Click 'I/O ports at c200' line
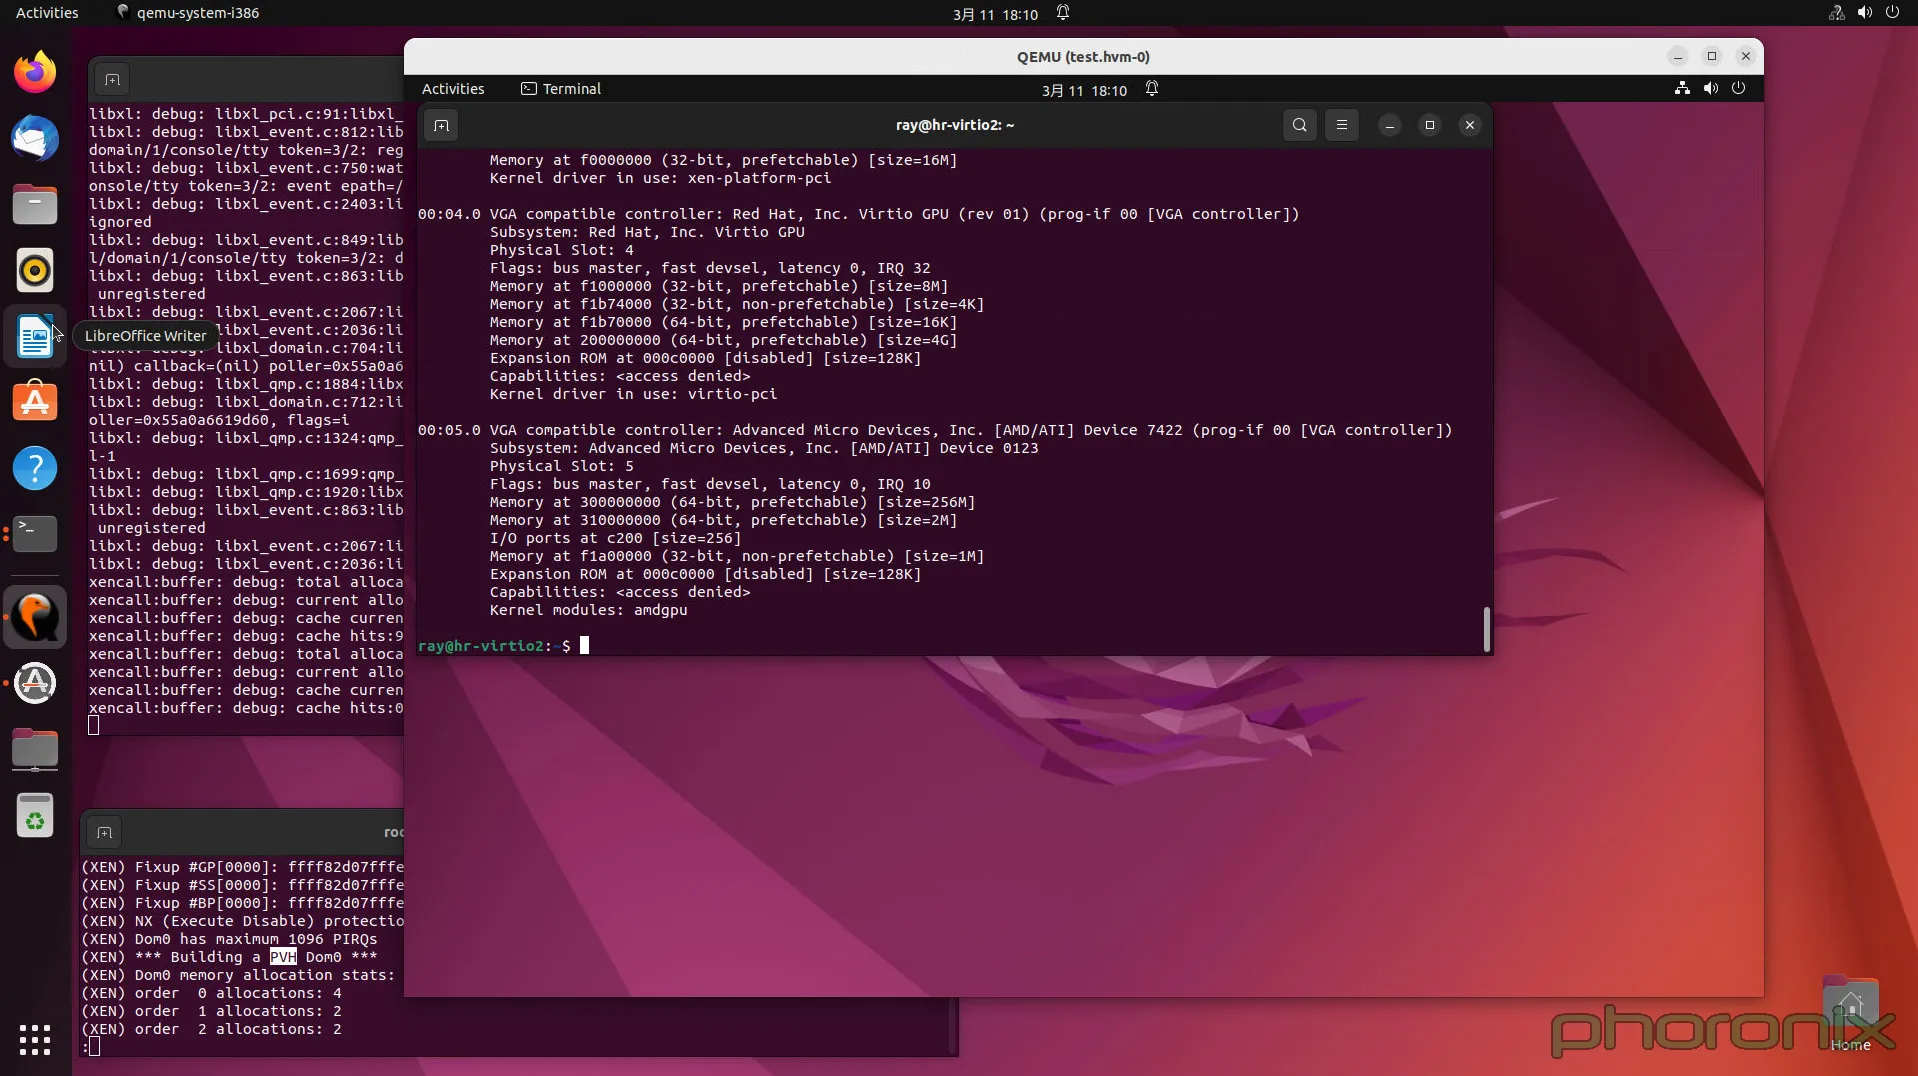1918x1076 pixels. pyautogui.click(x=615, y=538)
